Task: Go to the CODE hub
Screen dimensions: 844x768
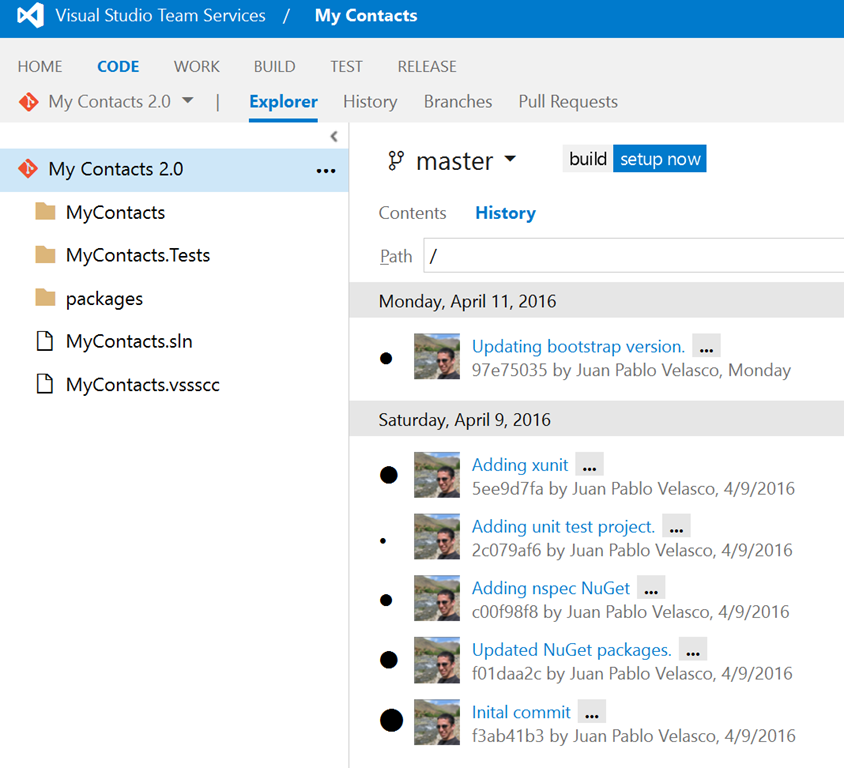Action: [118, 66]
